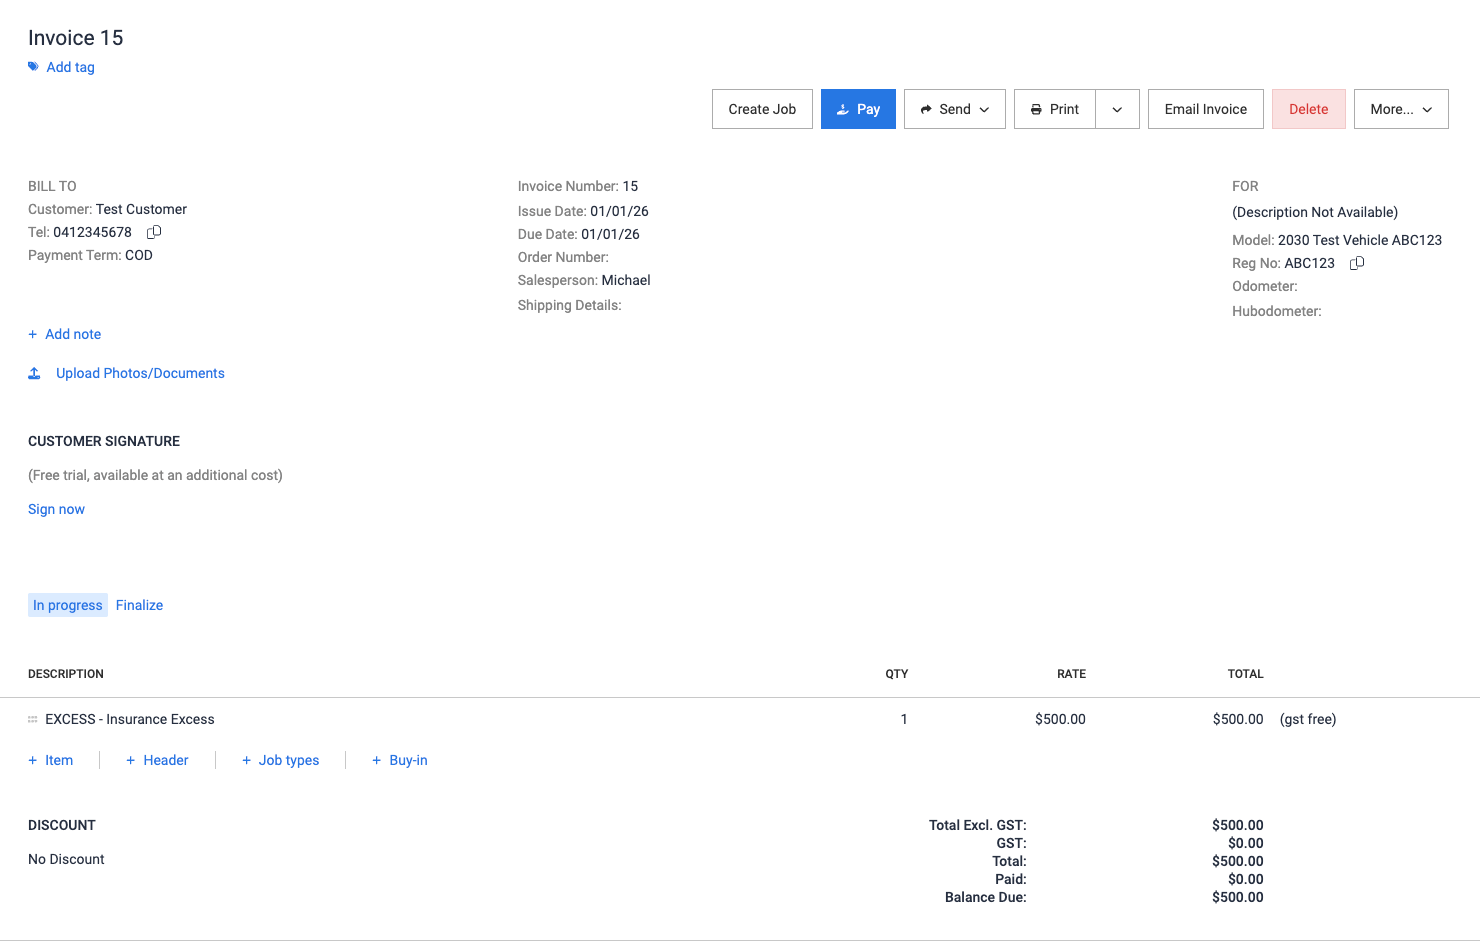Click the upload icon for Photos/Documents
Image resolution: width=1480 pixels, height=941 pixels.
[34, 373]
